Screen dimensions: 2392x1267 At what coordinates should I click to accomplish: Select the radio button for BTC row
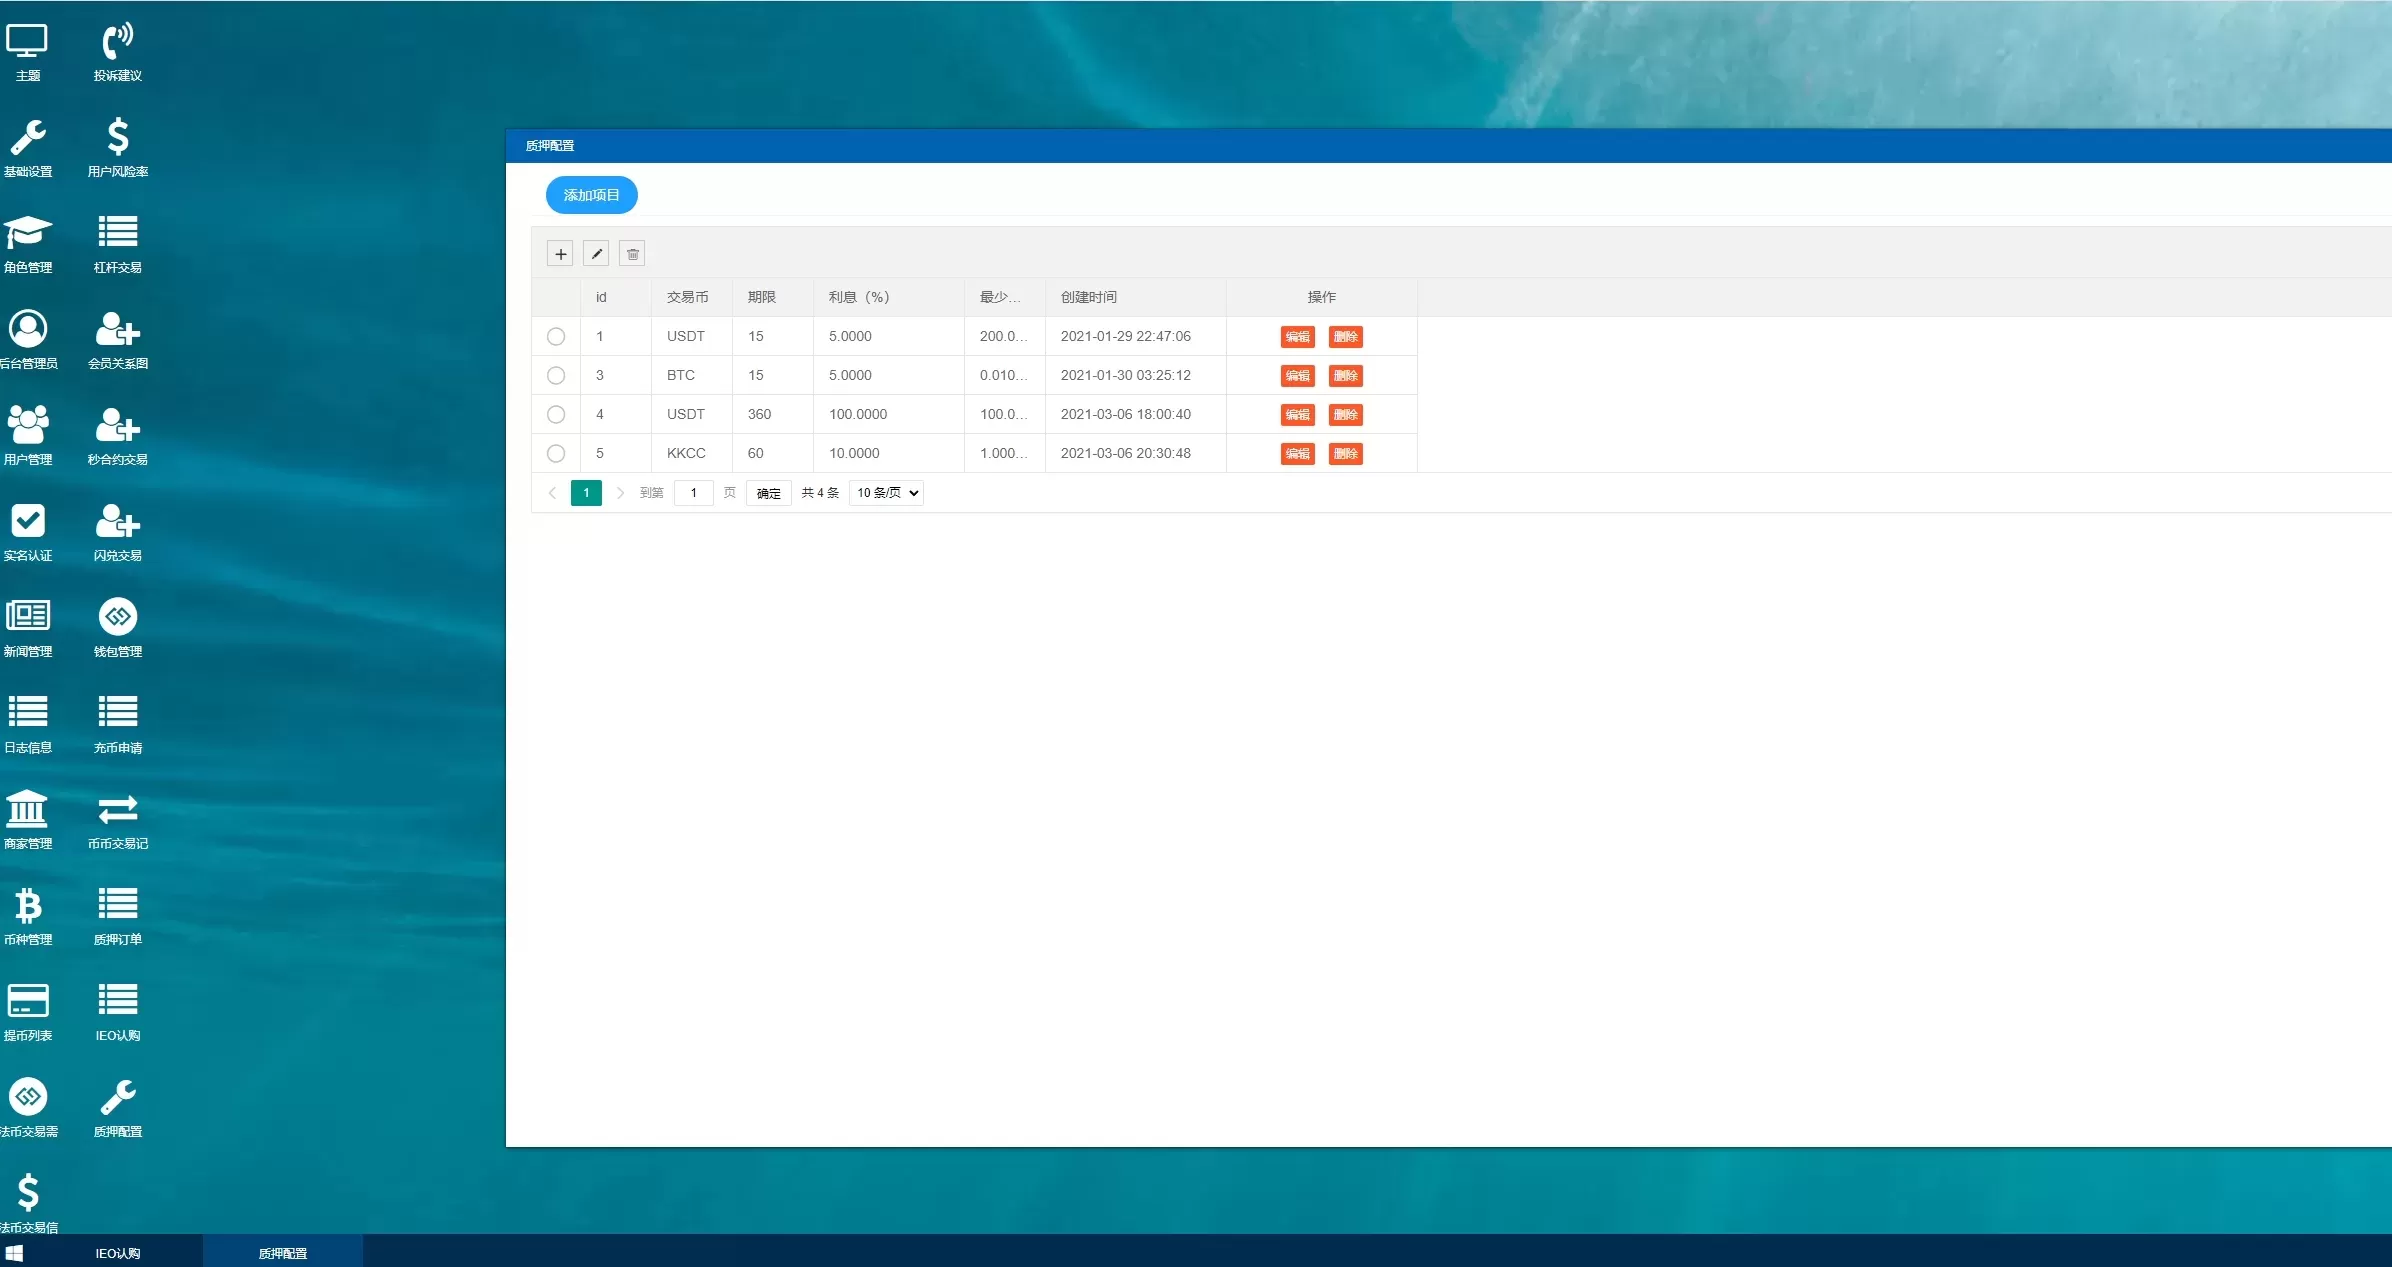pos(556,376)
